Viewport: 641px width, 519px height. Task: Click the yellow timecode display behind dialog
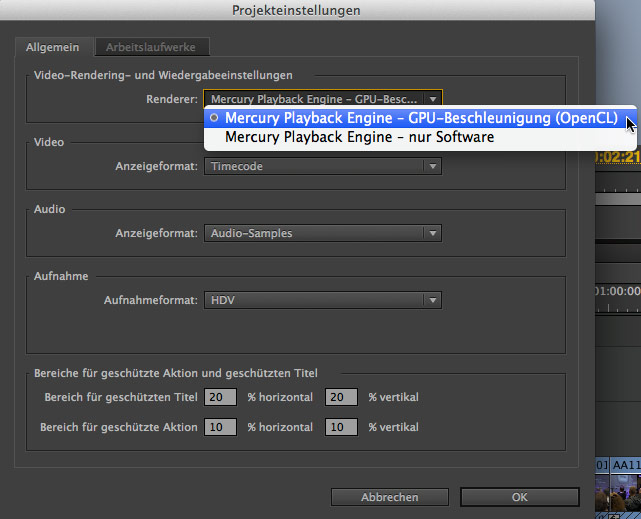[x=618, y=157]
